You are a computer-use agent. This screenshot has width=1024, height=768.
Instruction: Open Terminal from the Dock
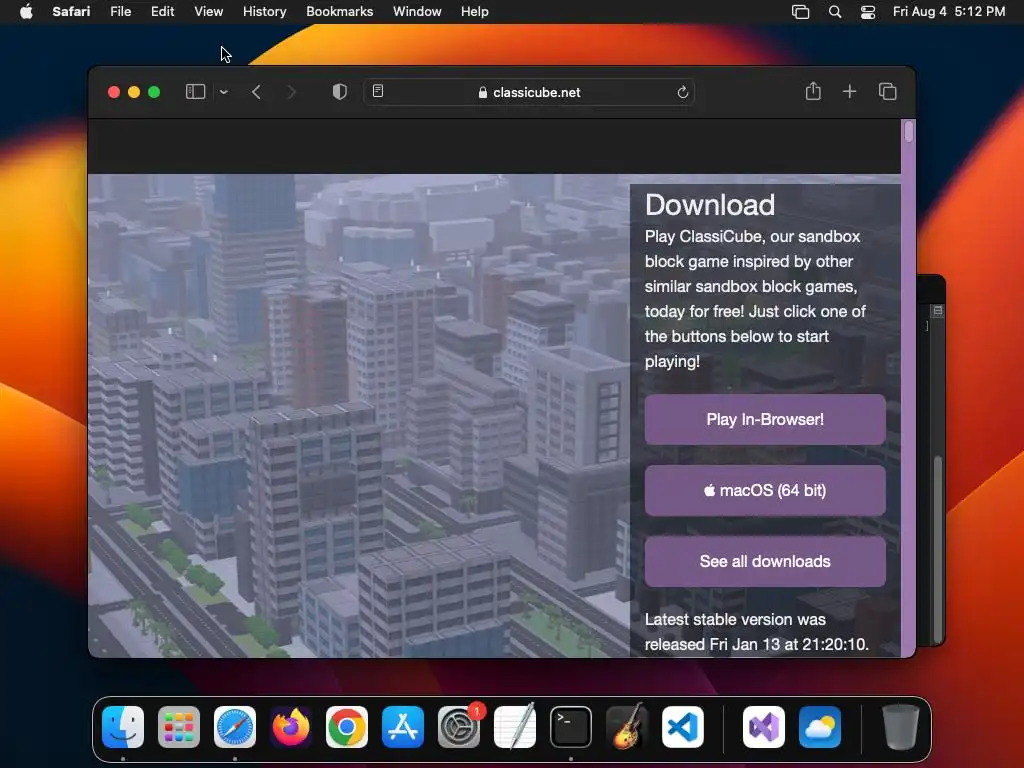571,727
